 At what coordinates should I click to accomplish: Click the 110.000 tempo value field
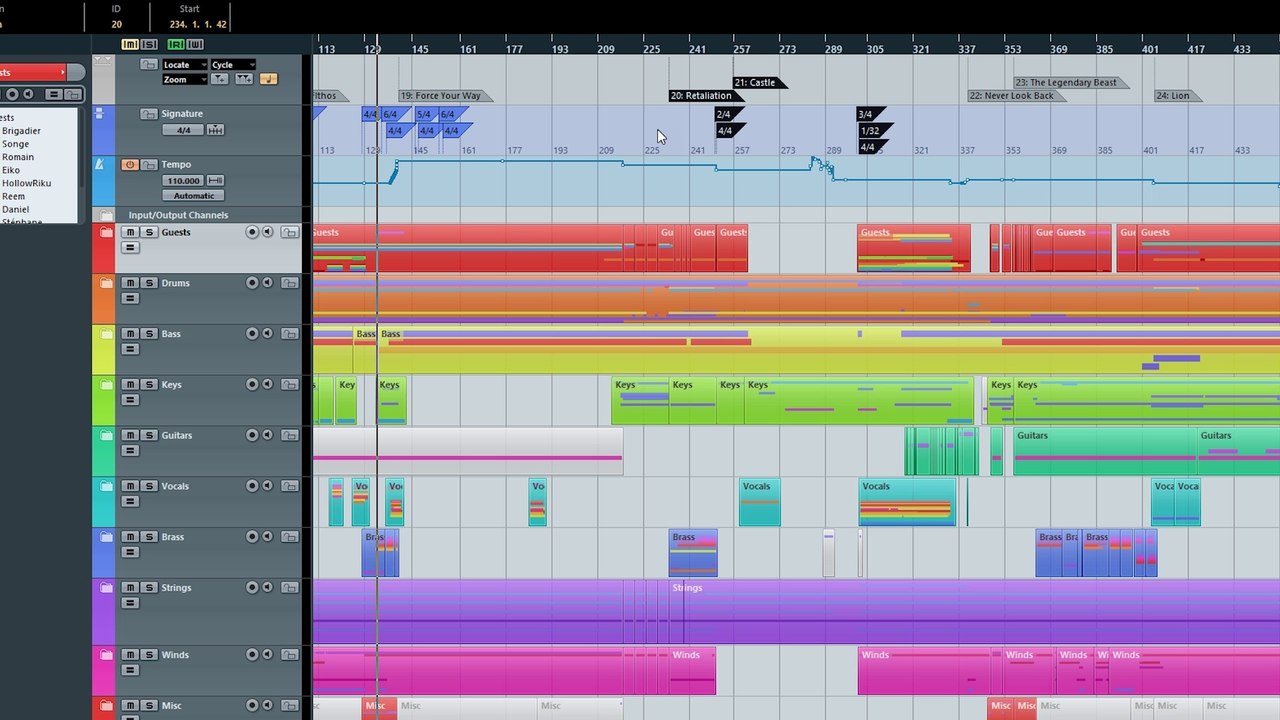[183, 181]
